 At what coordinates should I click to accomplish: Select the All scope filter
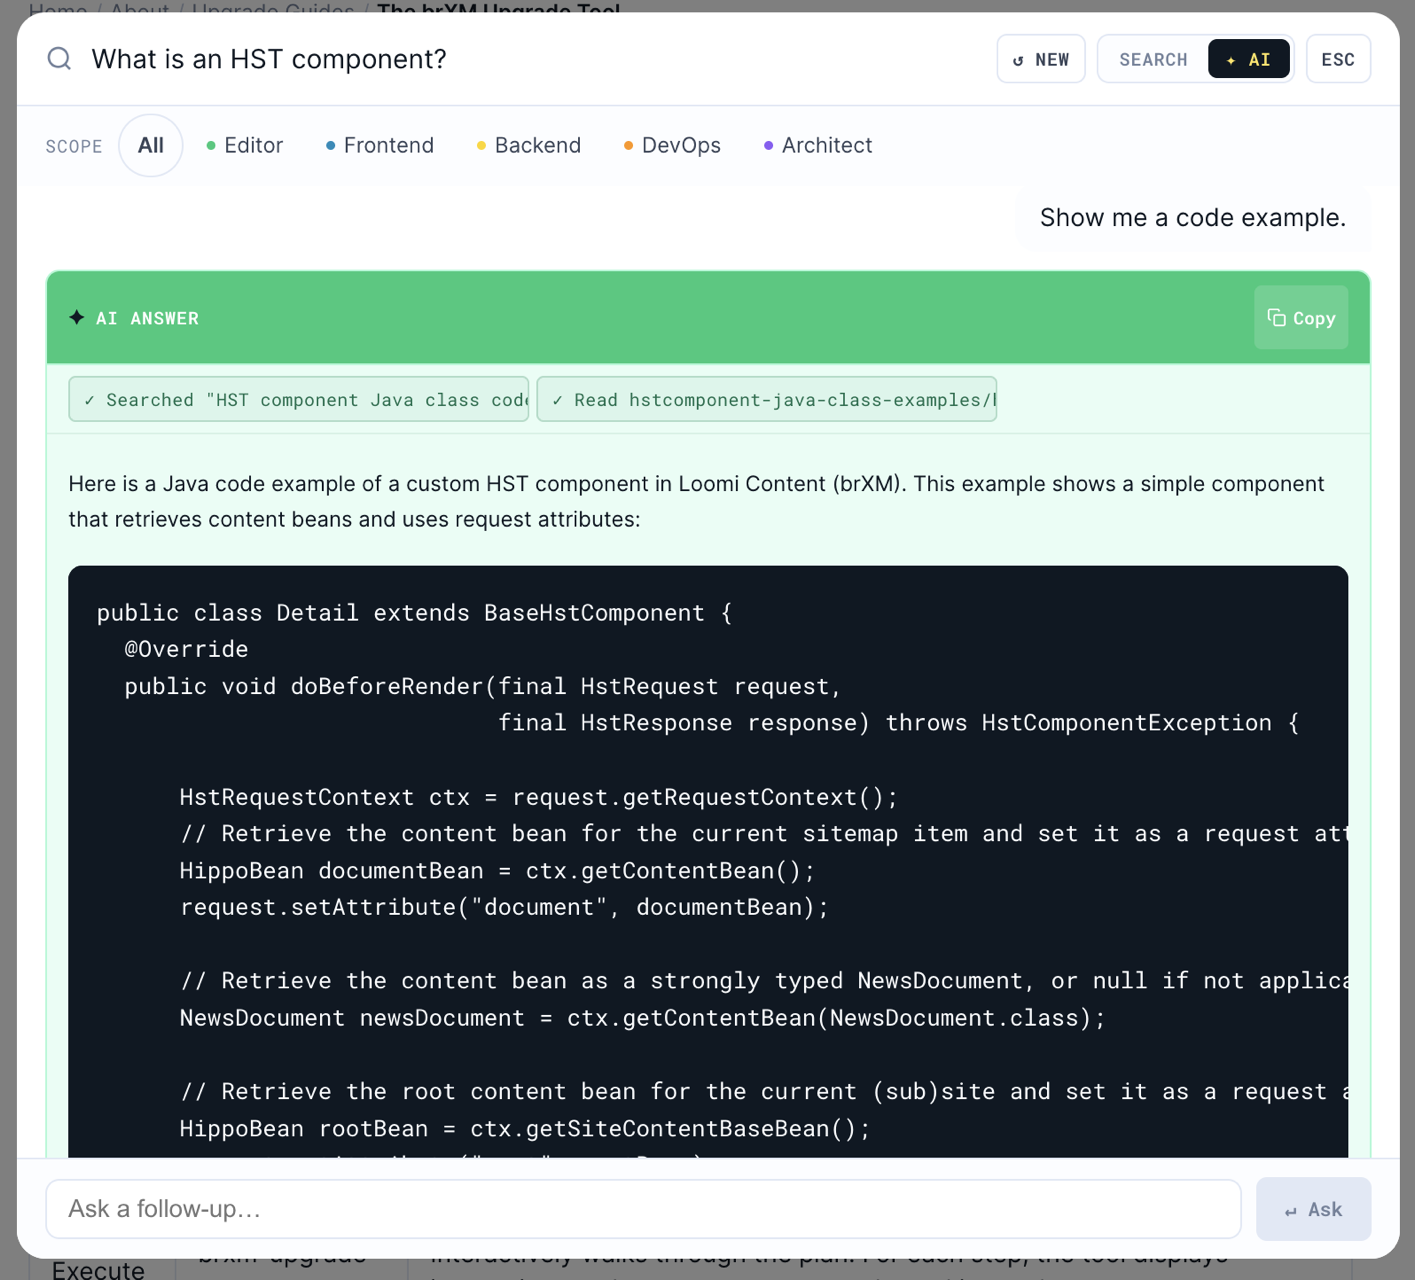coord(151,146)
